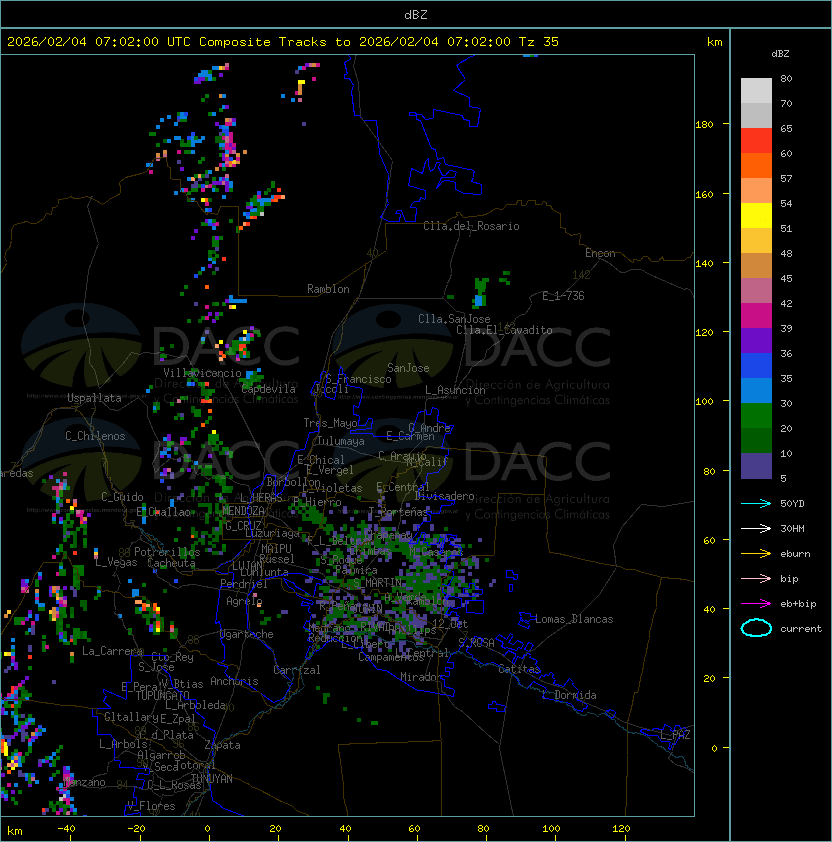Viewport: 832px width, 842px height.
Task: Click the La_Carrera map label
Action: pos(113,651)
